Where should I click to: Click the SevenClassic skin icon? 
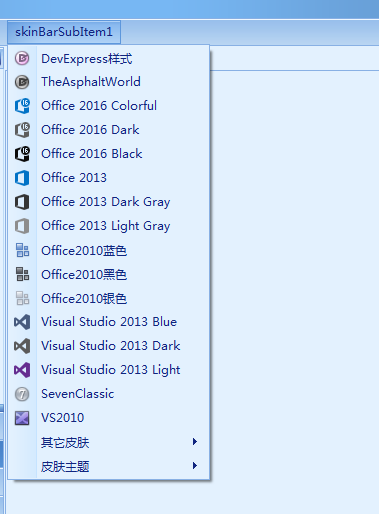pos(22,394)
